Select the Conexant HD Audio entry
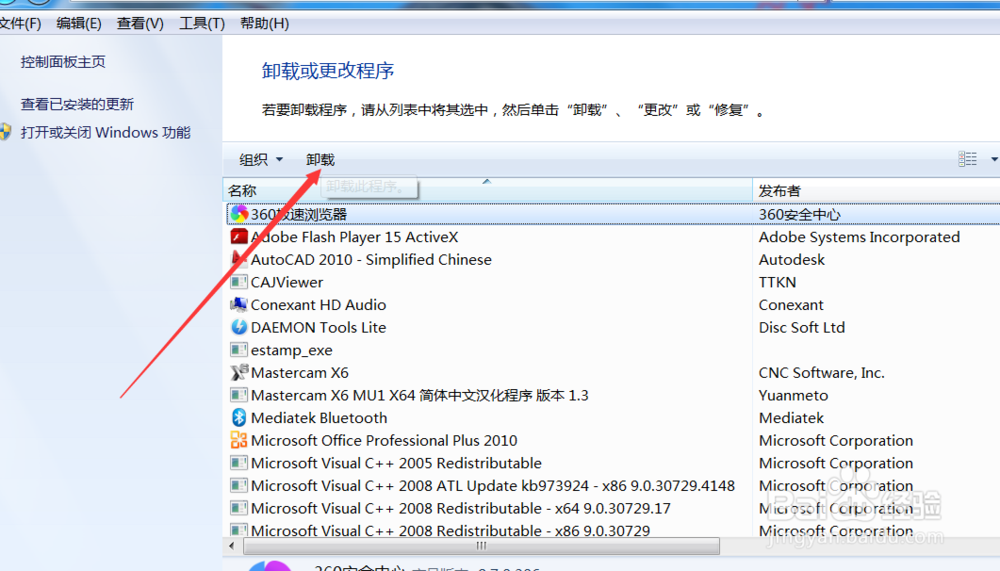 pos(318,305)
